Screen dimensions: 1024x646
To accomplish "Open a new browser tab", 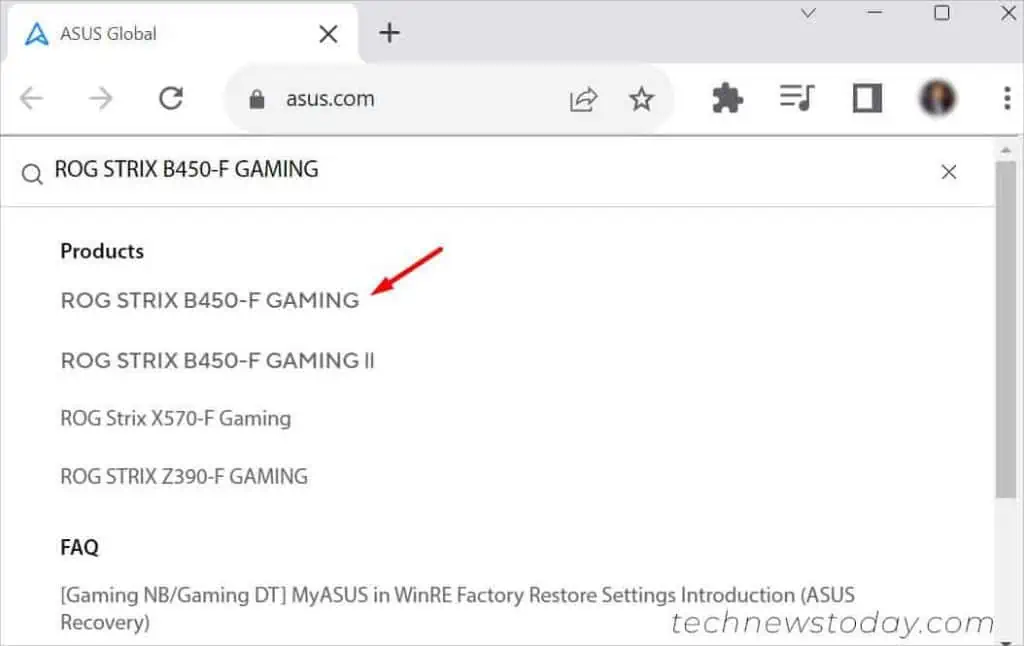I will click(x=389, y=33).
